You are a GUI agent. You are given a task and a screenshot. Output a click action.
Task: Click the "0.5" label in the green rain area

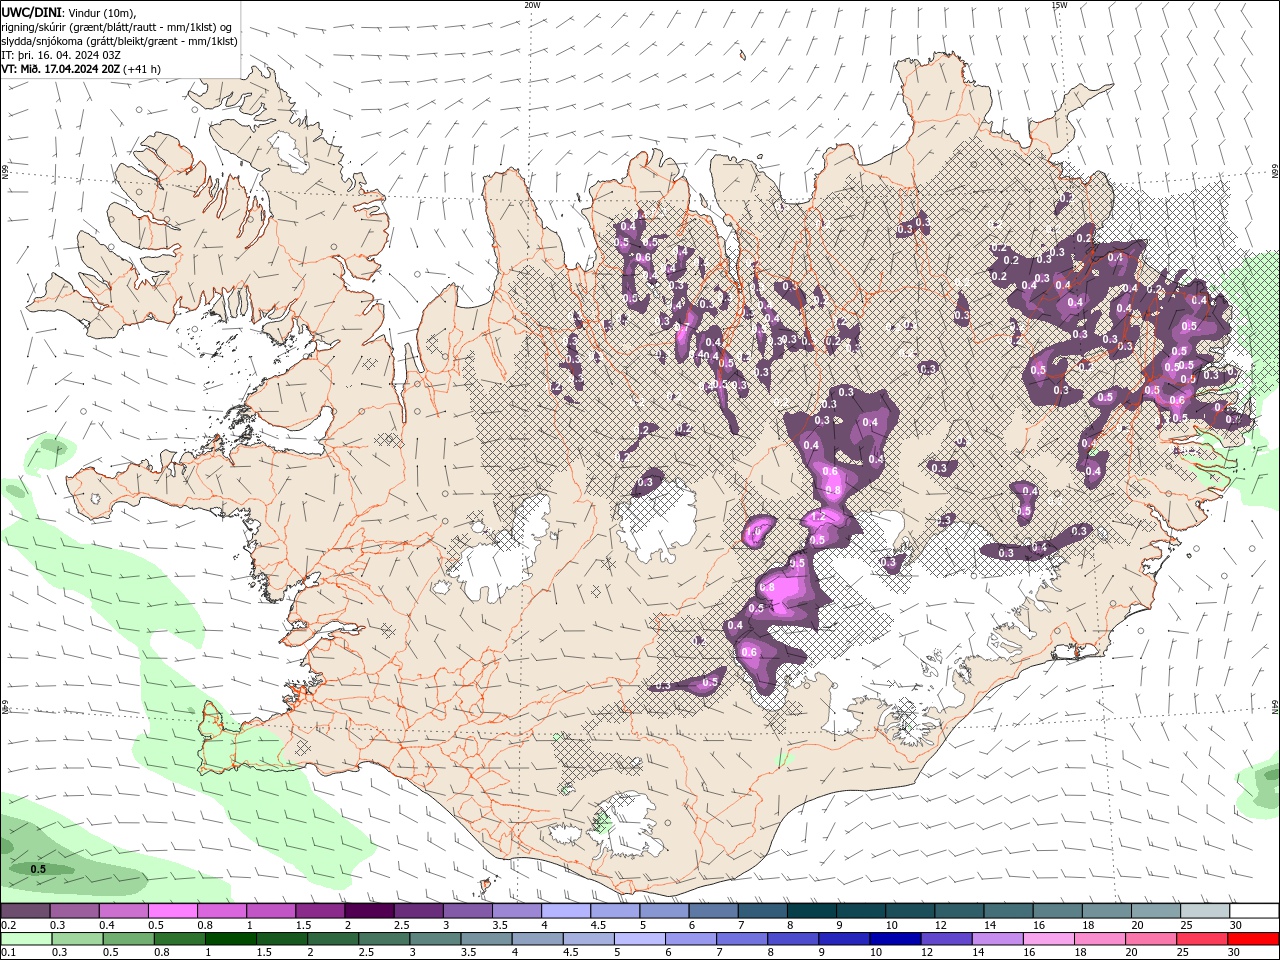[38, 869]
